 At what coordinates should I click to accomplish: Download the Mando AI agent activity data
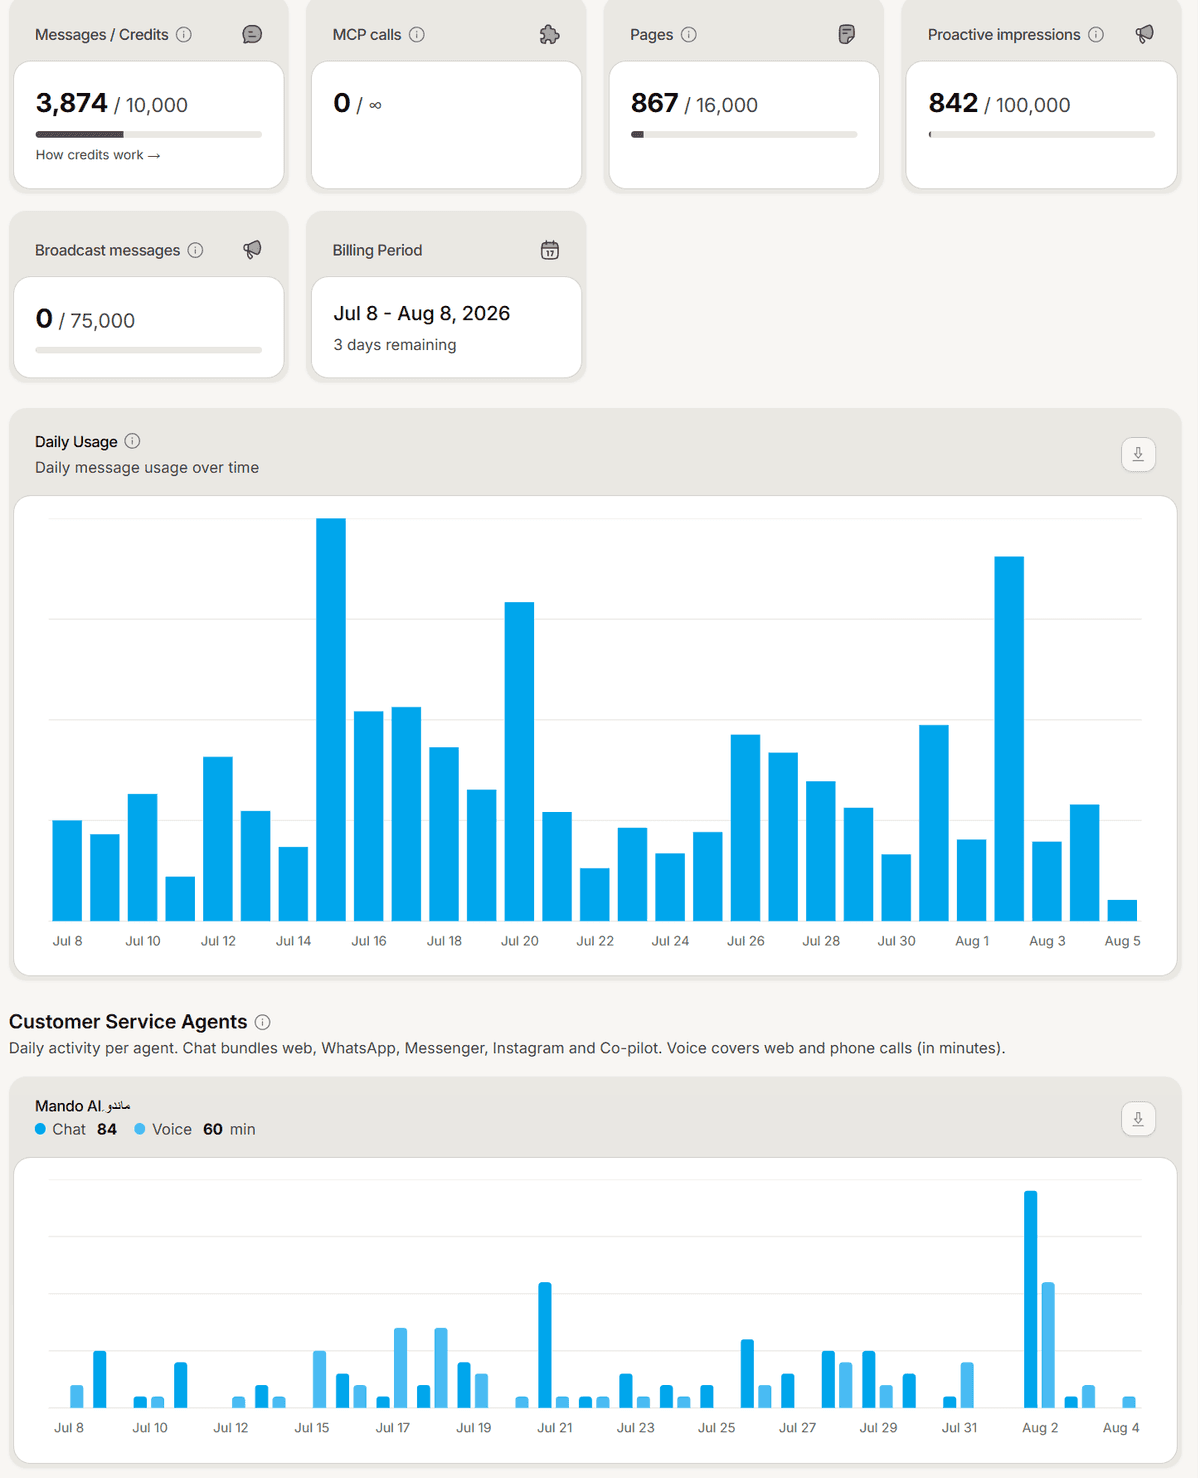pos(1138,1119)
